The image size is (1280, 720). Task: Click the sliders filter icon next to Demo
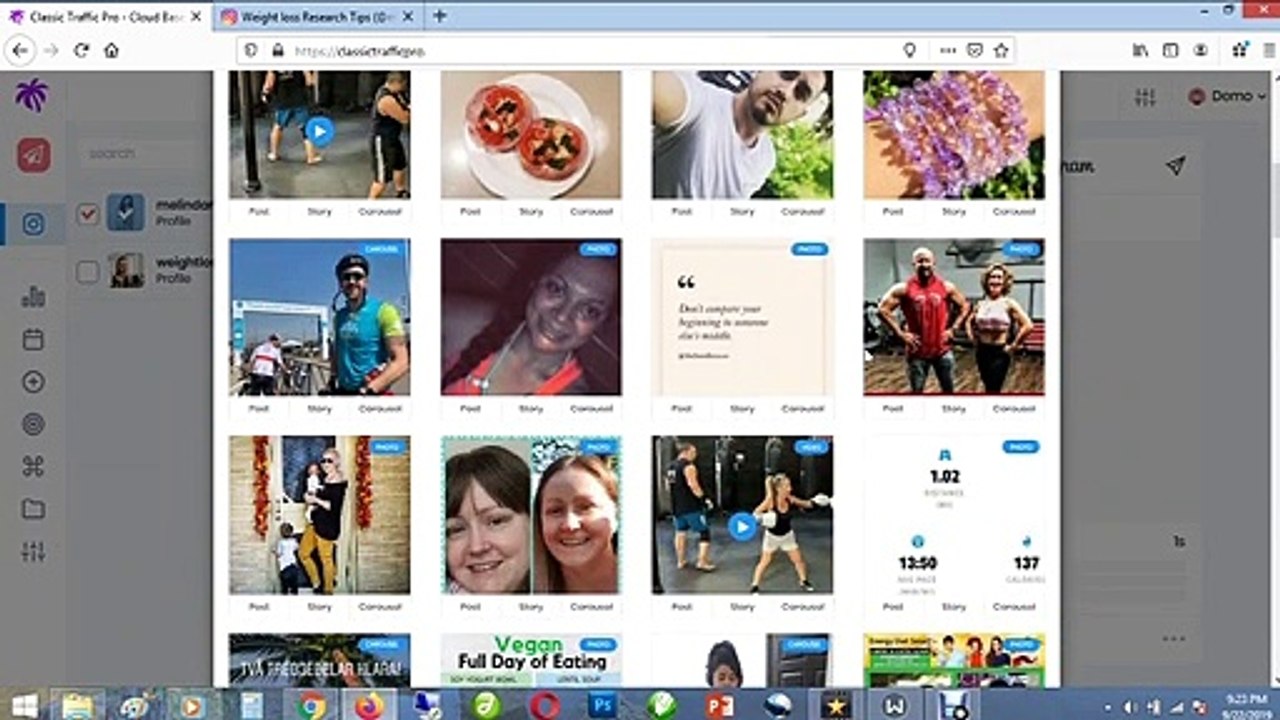pyautogui.click(x=1145, y=97)
